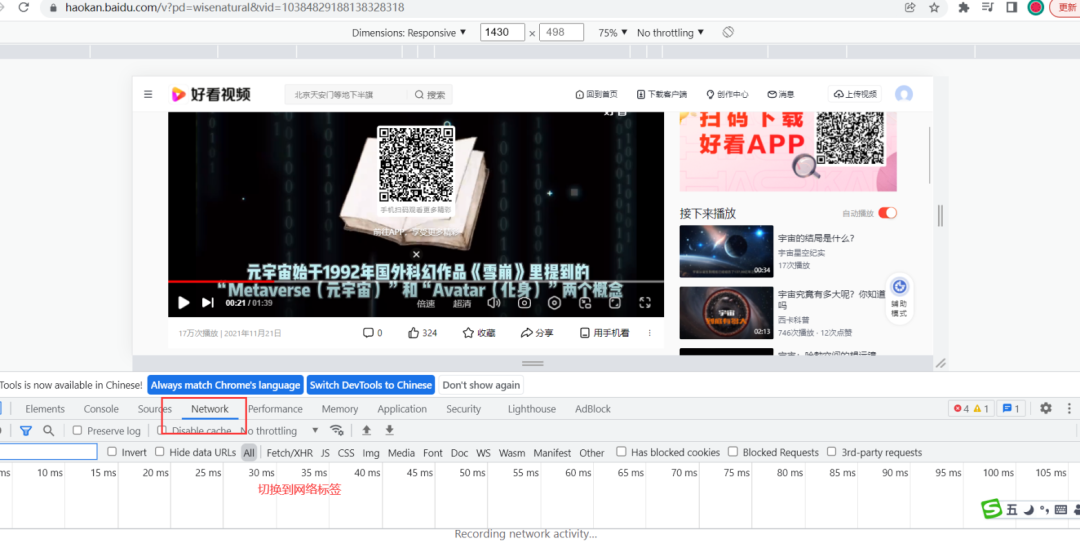Click the 搜索 search button
The height and width of the screenshot is (543, 1080).
tap(430, 94)
